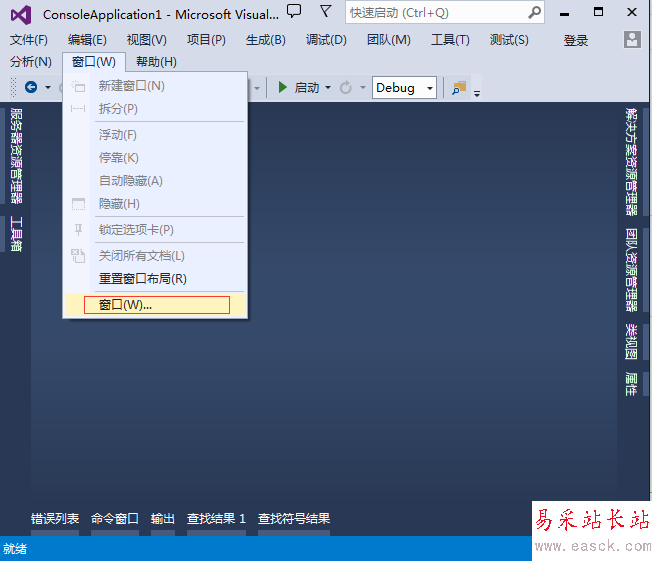652x561 pixels.
Task: Click the 启动 start button label
Action: pos(307,88)
